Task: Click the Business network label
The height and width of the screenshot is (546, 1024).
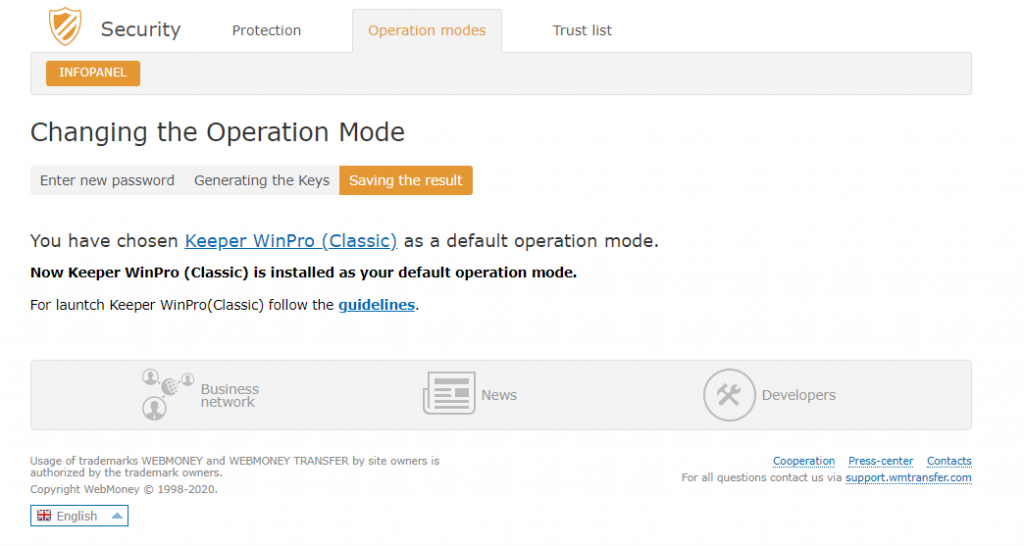Action: click(x=229, y=395)
